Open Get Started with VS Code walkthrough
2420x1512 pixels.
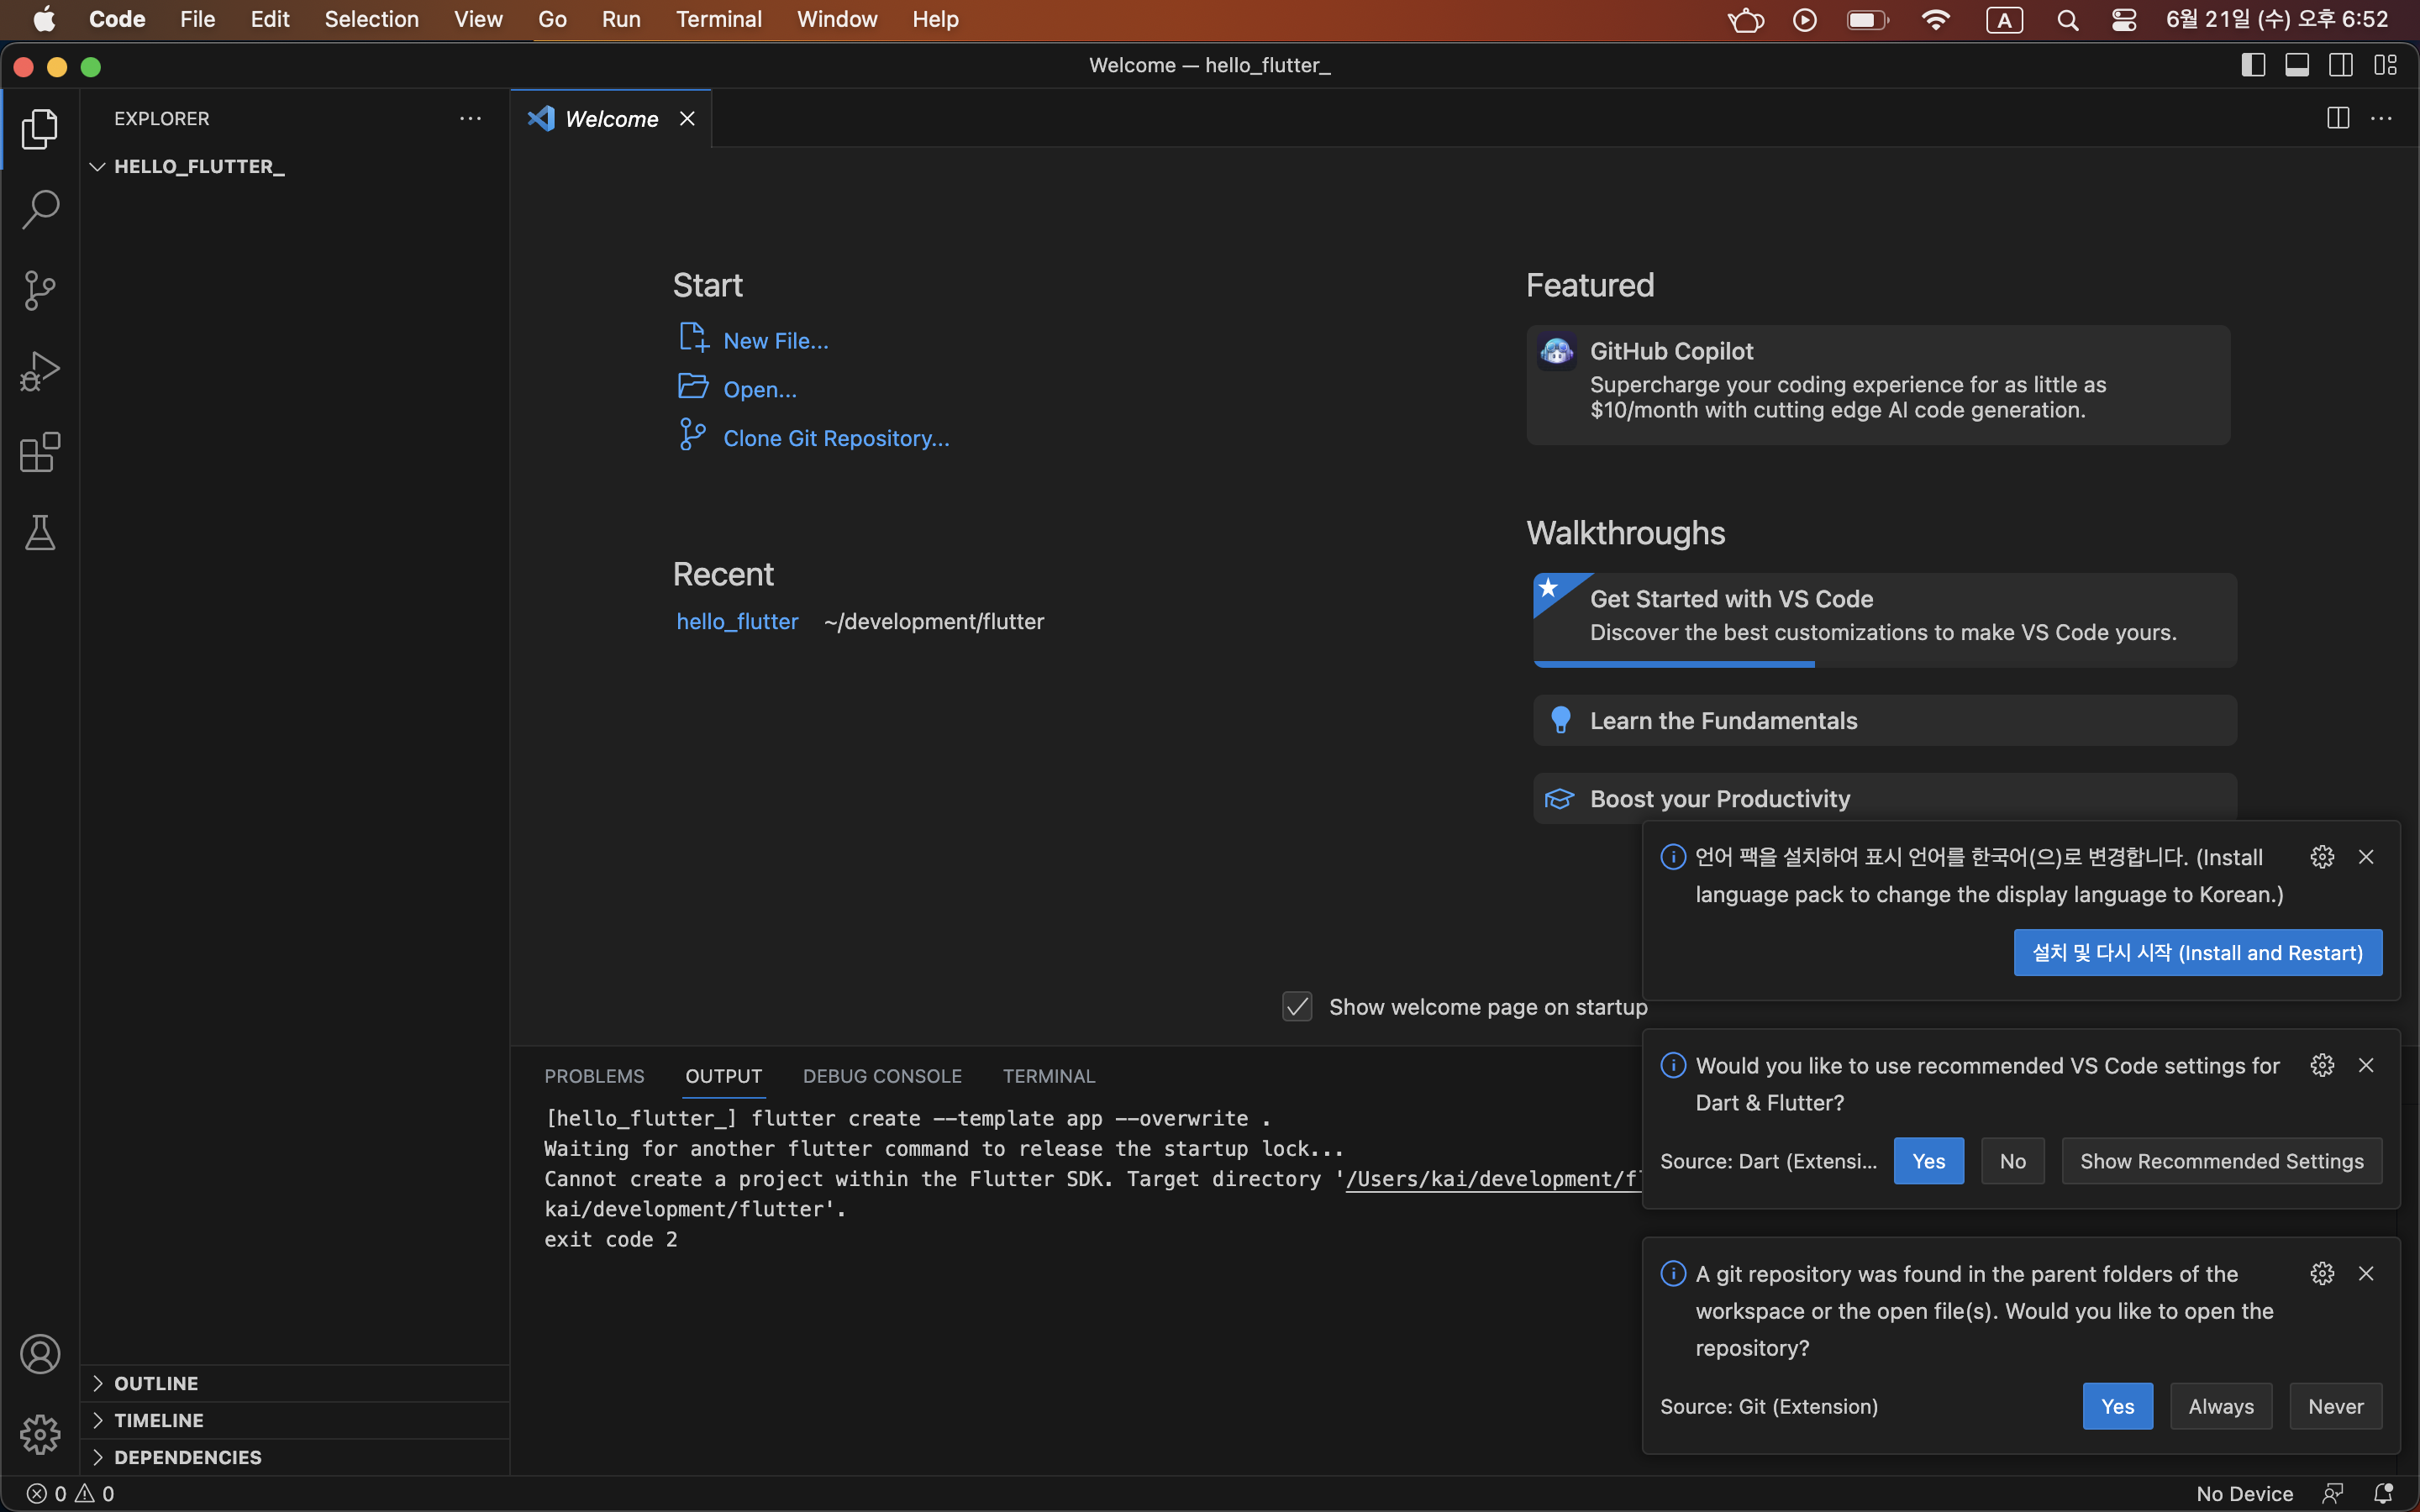click(1884, 620)
